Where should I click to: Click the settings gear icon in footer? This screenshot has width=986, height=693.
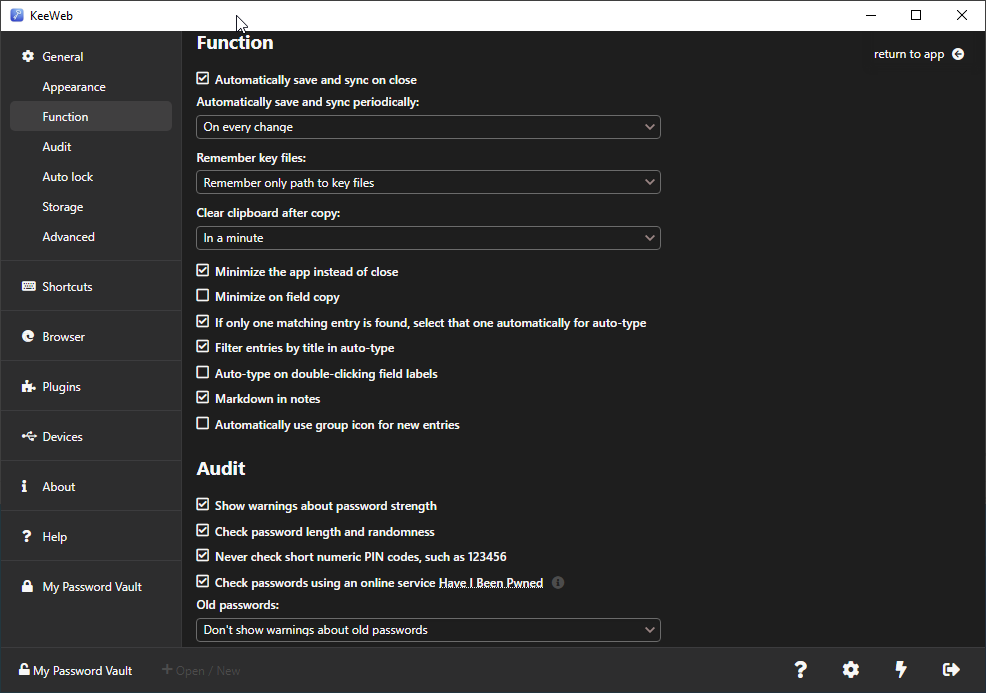point(850,670)
